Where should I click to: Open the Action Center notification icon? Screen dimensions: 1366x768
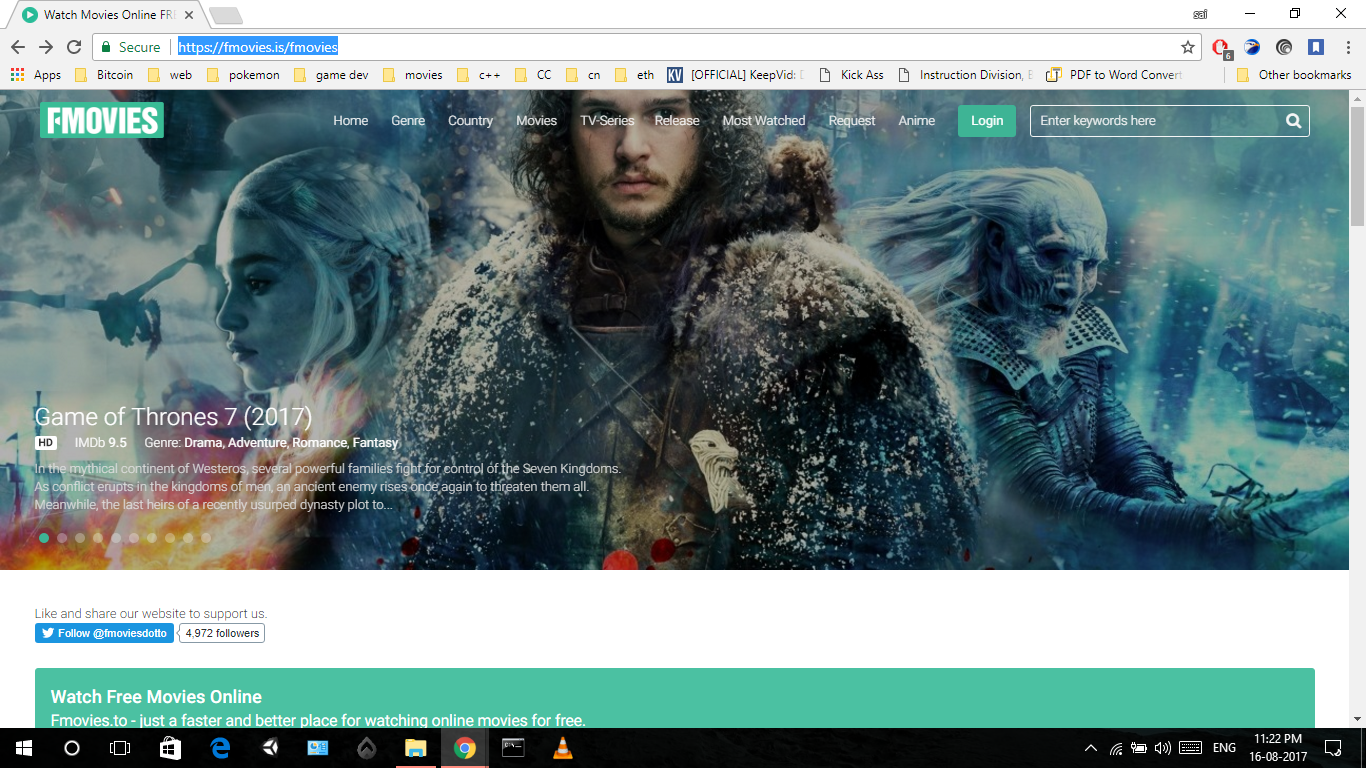coord(1333,747)
